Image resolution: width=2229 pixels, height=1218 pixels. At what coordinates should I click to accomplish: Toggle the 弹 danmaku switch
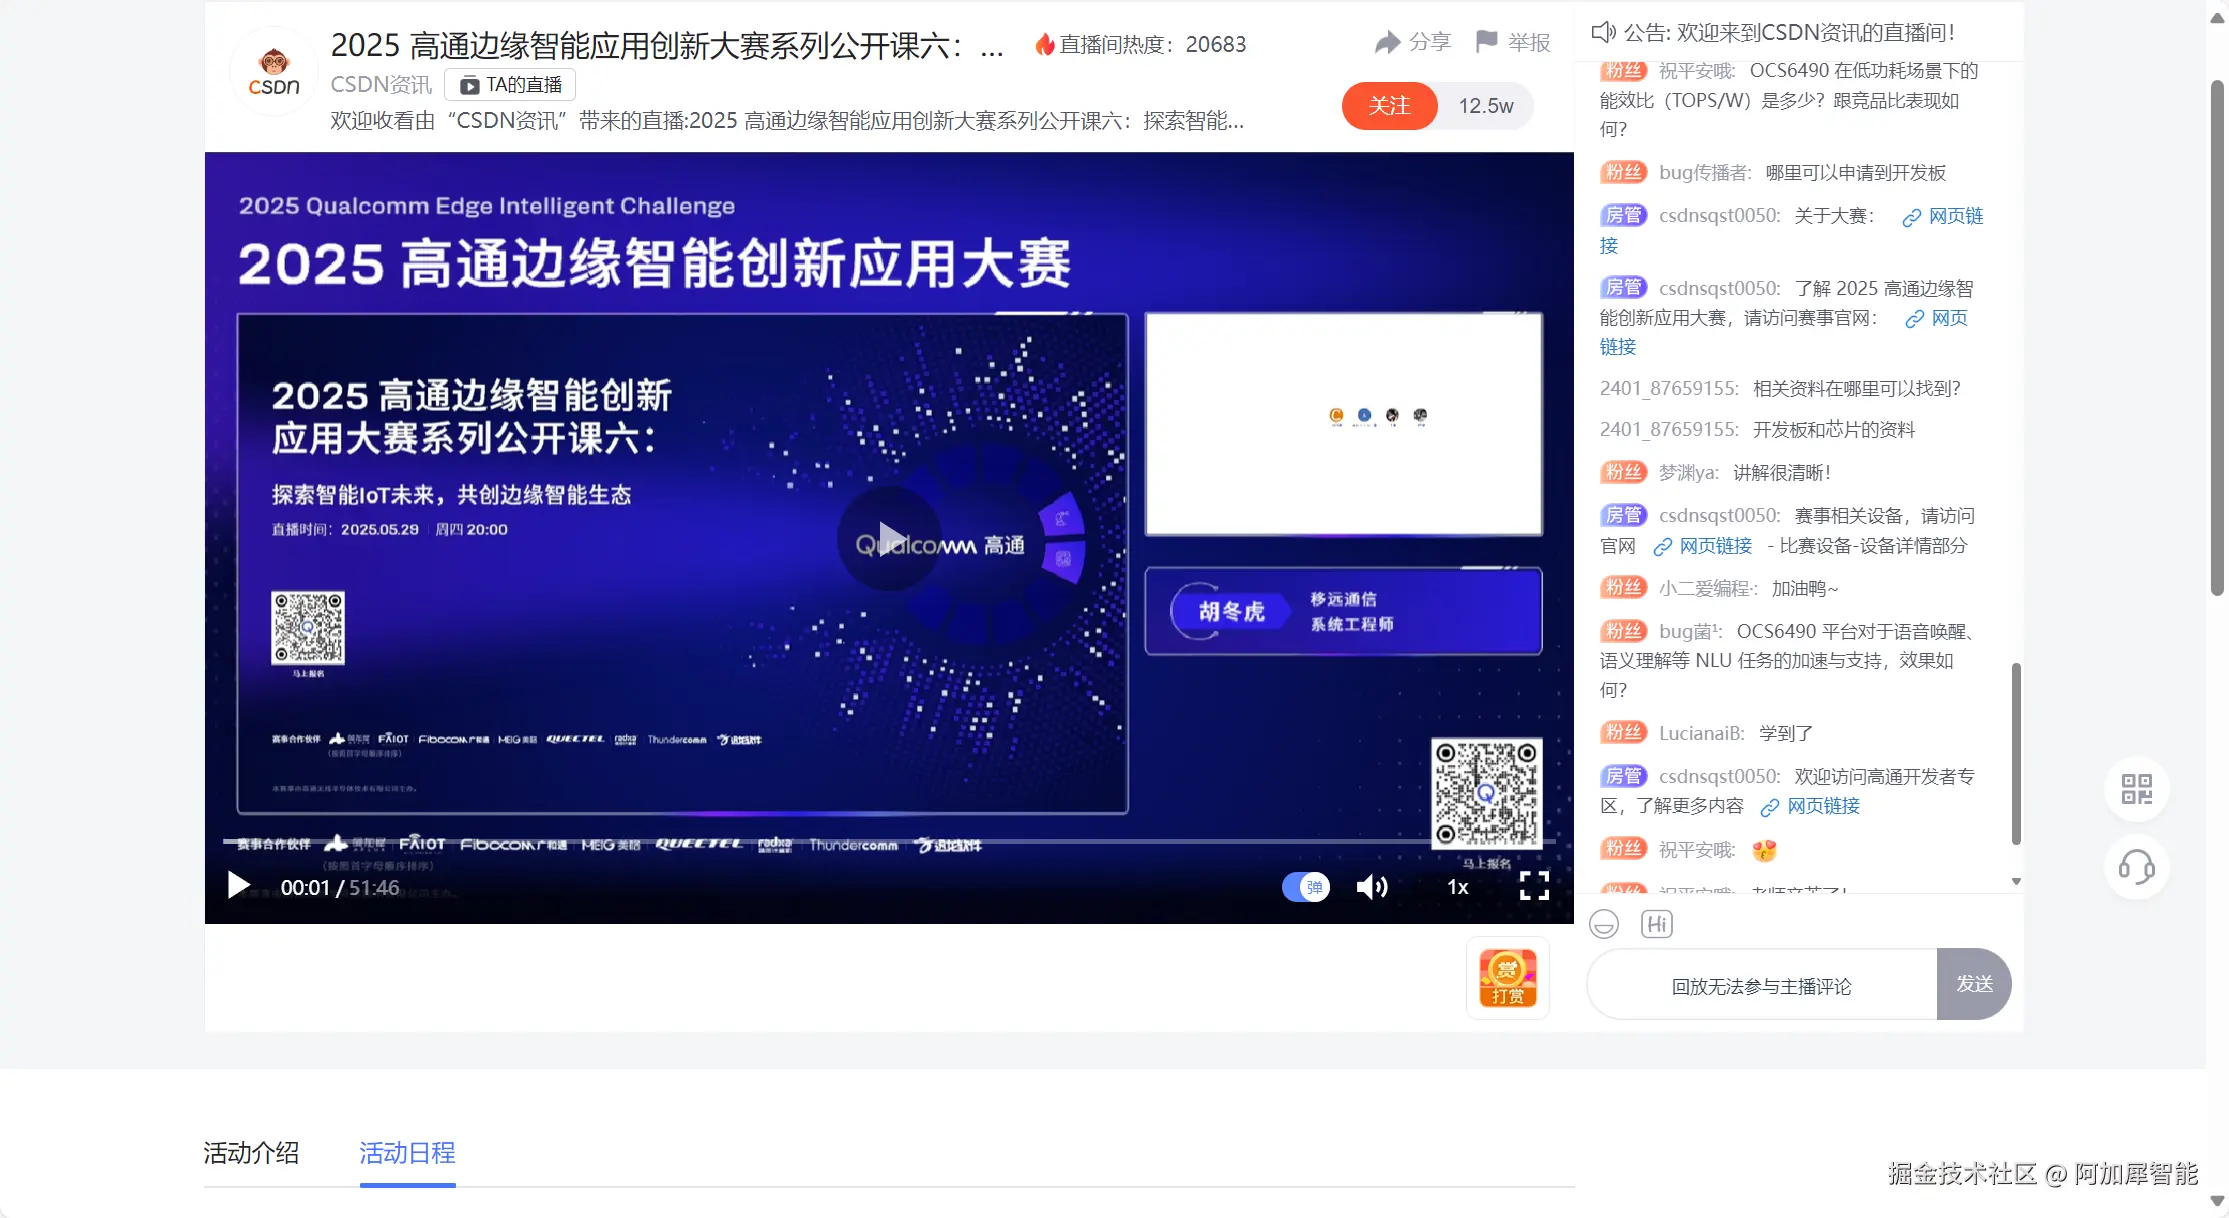(x=1306, y=887)
